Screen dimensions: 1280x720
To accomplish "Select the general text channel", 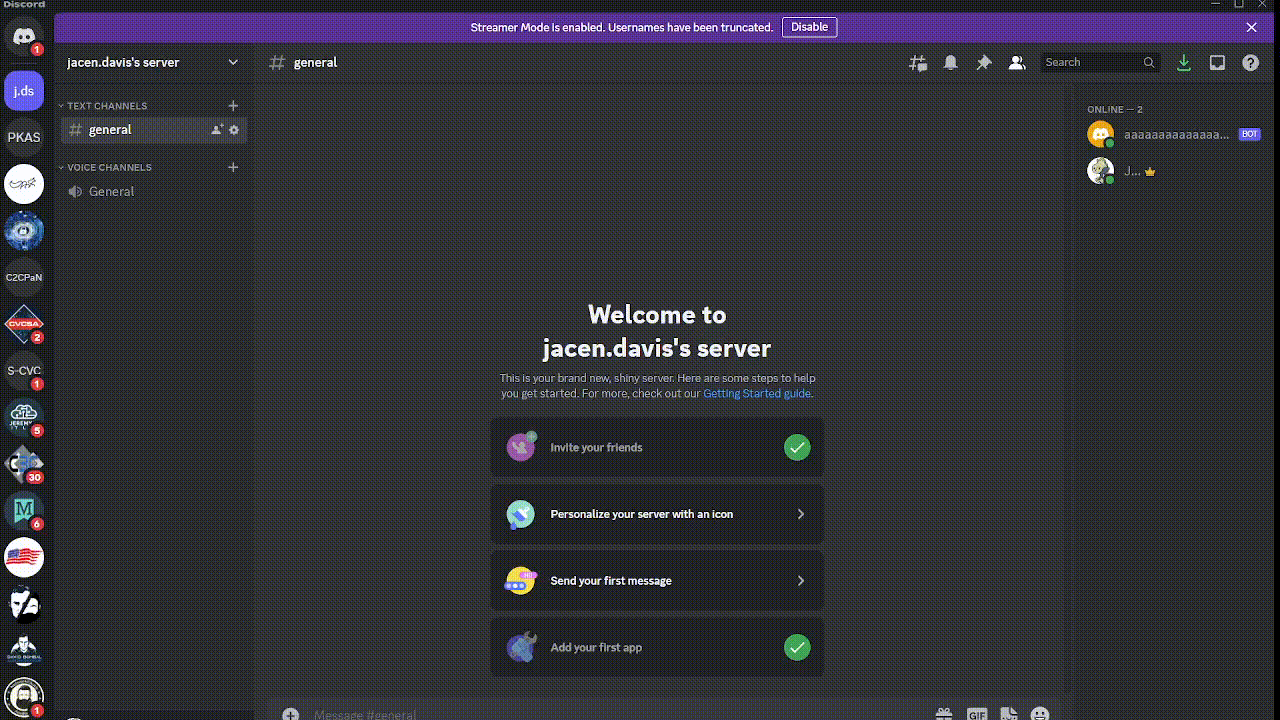I will pos(153,130).
